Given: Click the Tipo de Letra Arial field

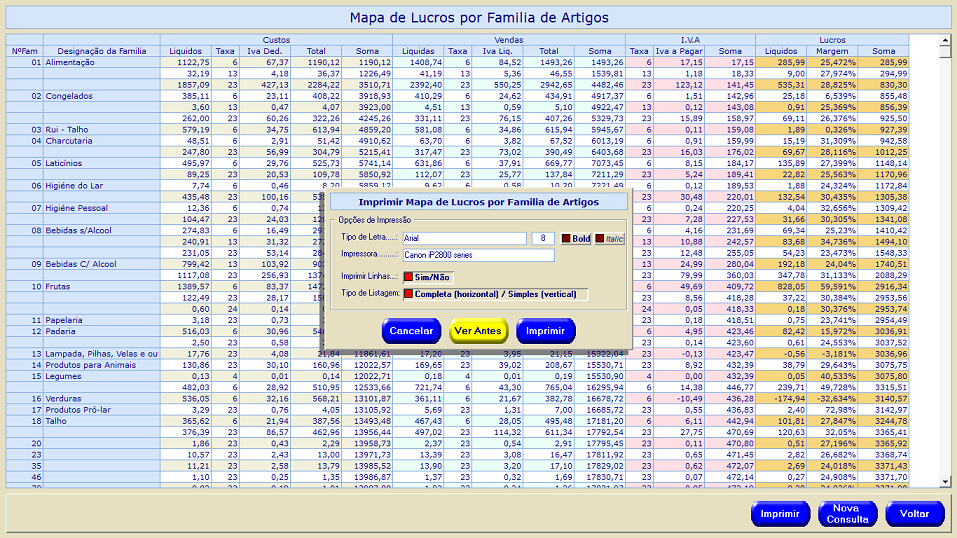Looking at the screenshot, I should tap(464, 239).
